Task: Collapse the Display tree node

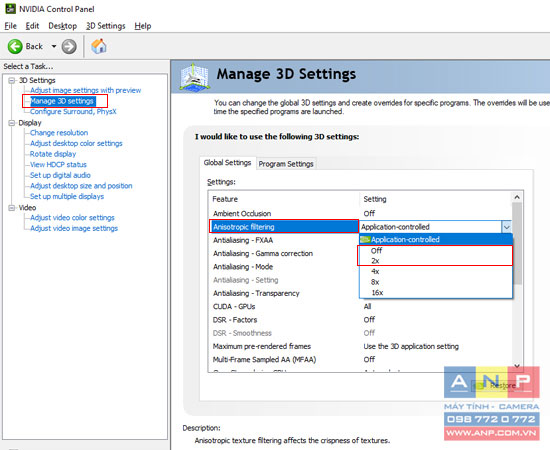Action: (x=12, y=123)
